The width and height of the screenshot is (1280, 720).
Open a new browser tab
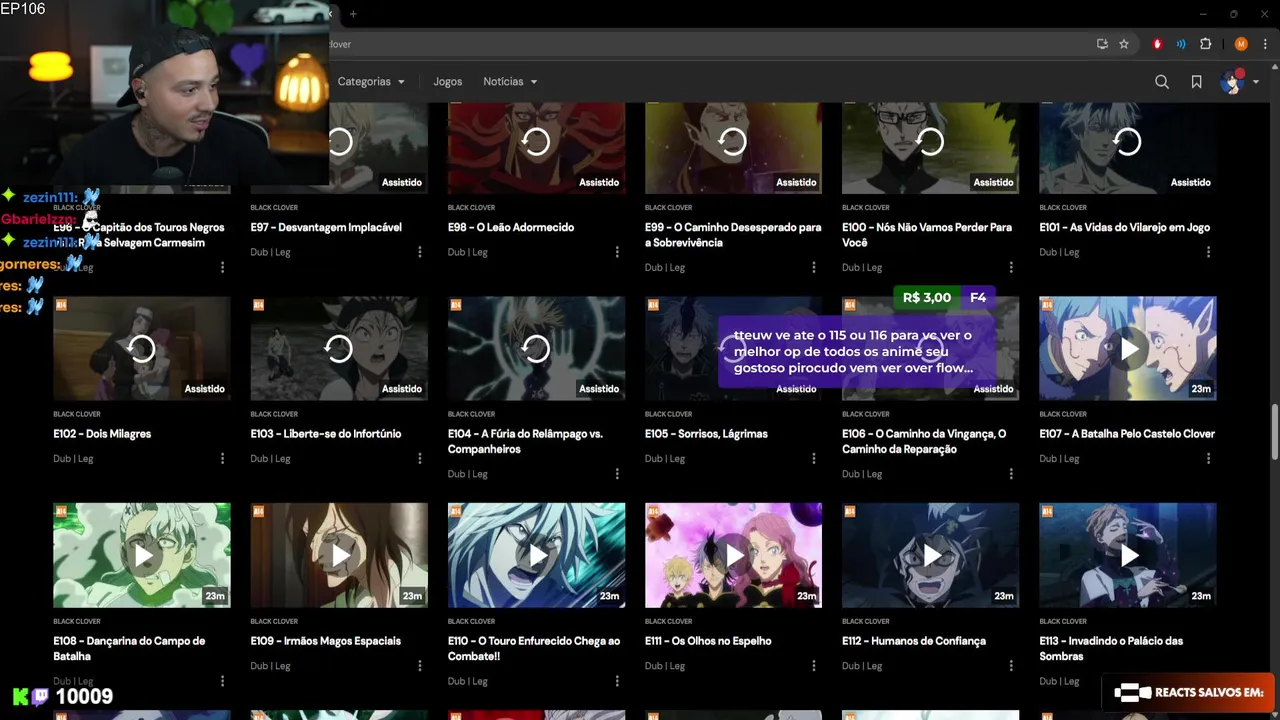353,14
